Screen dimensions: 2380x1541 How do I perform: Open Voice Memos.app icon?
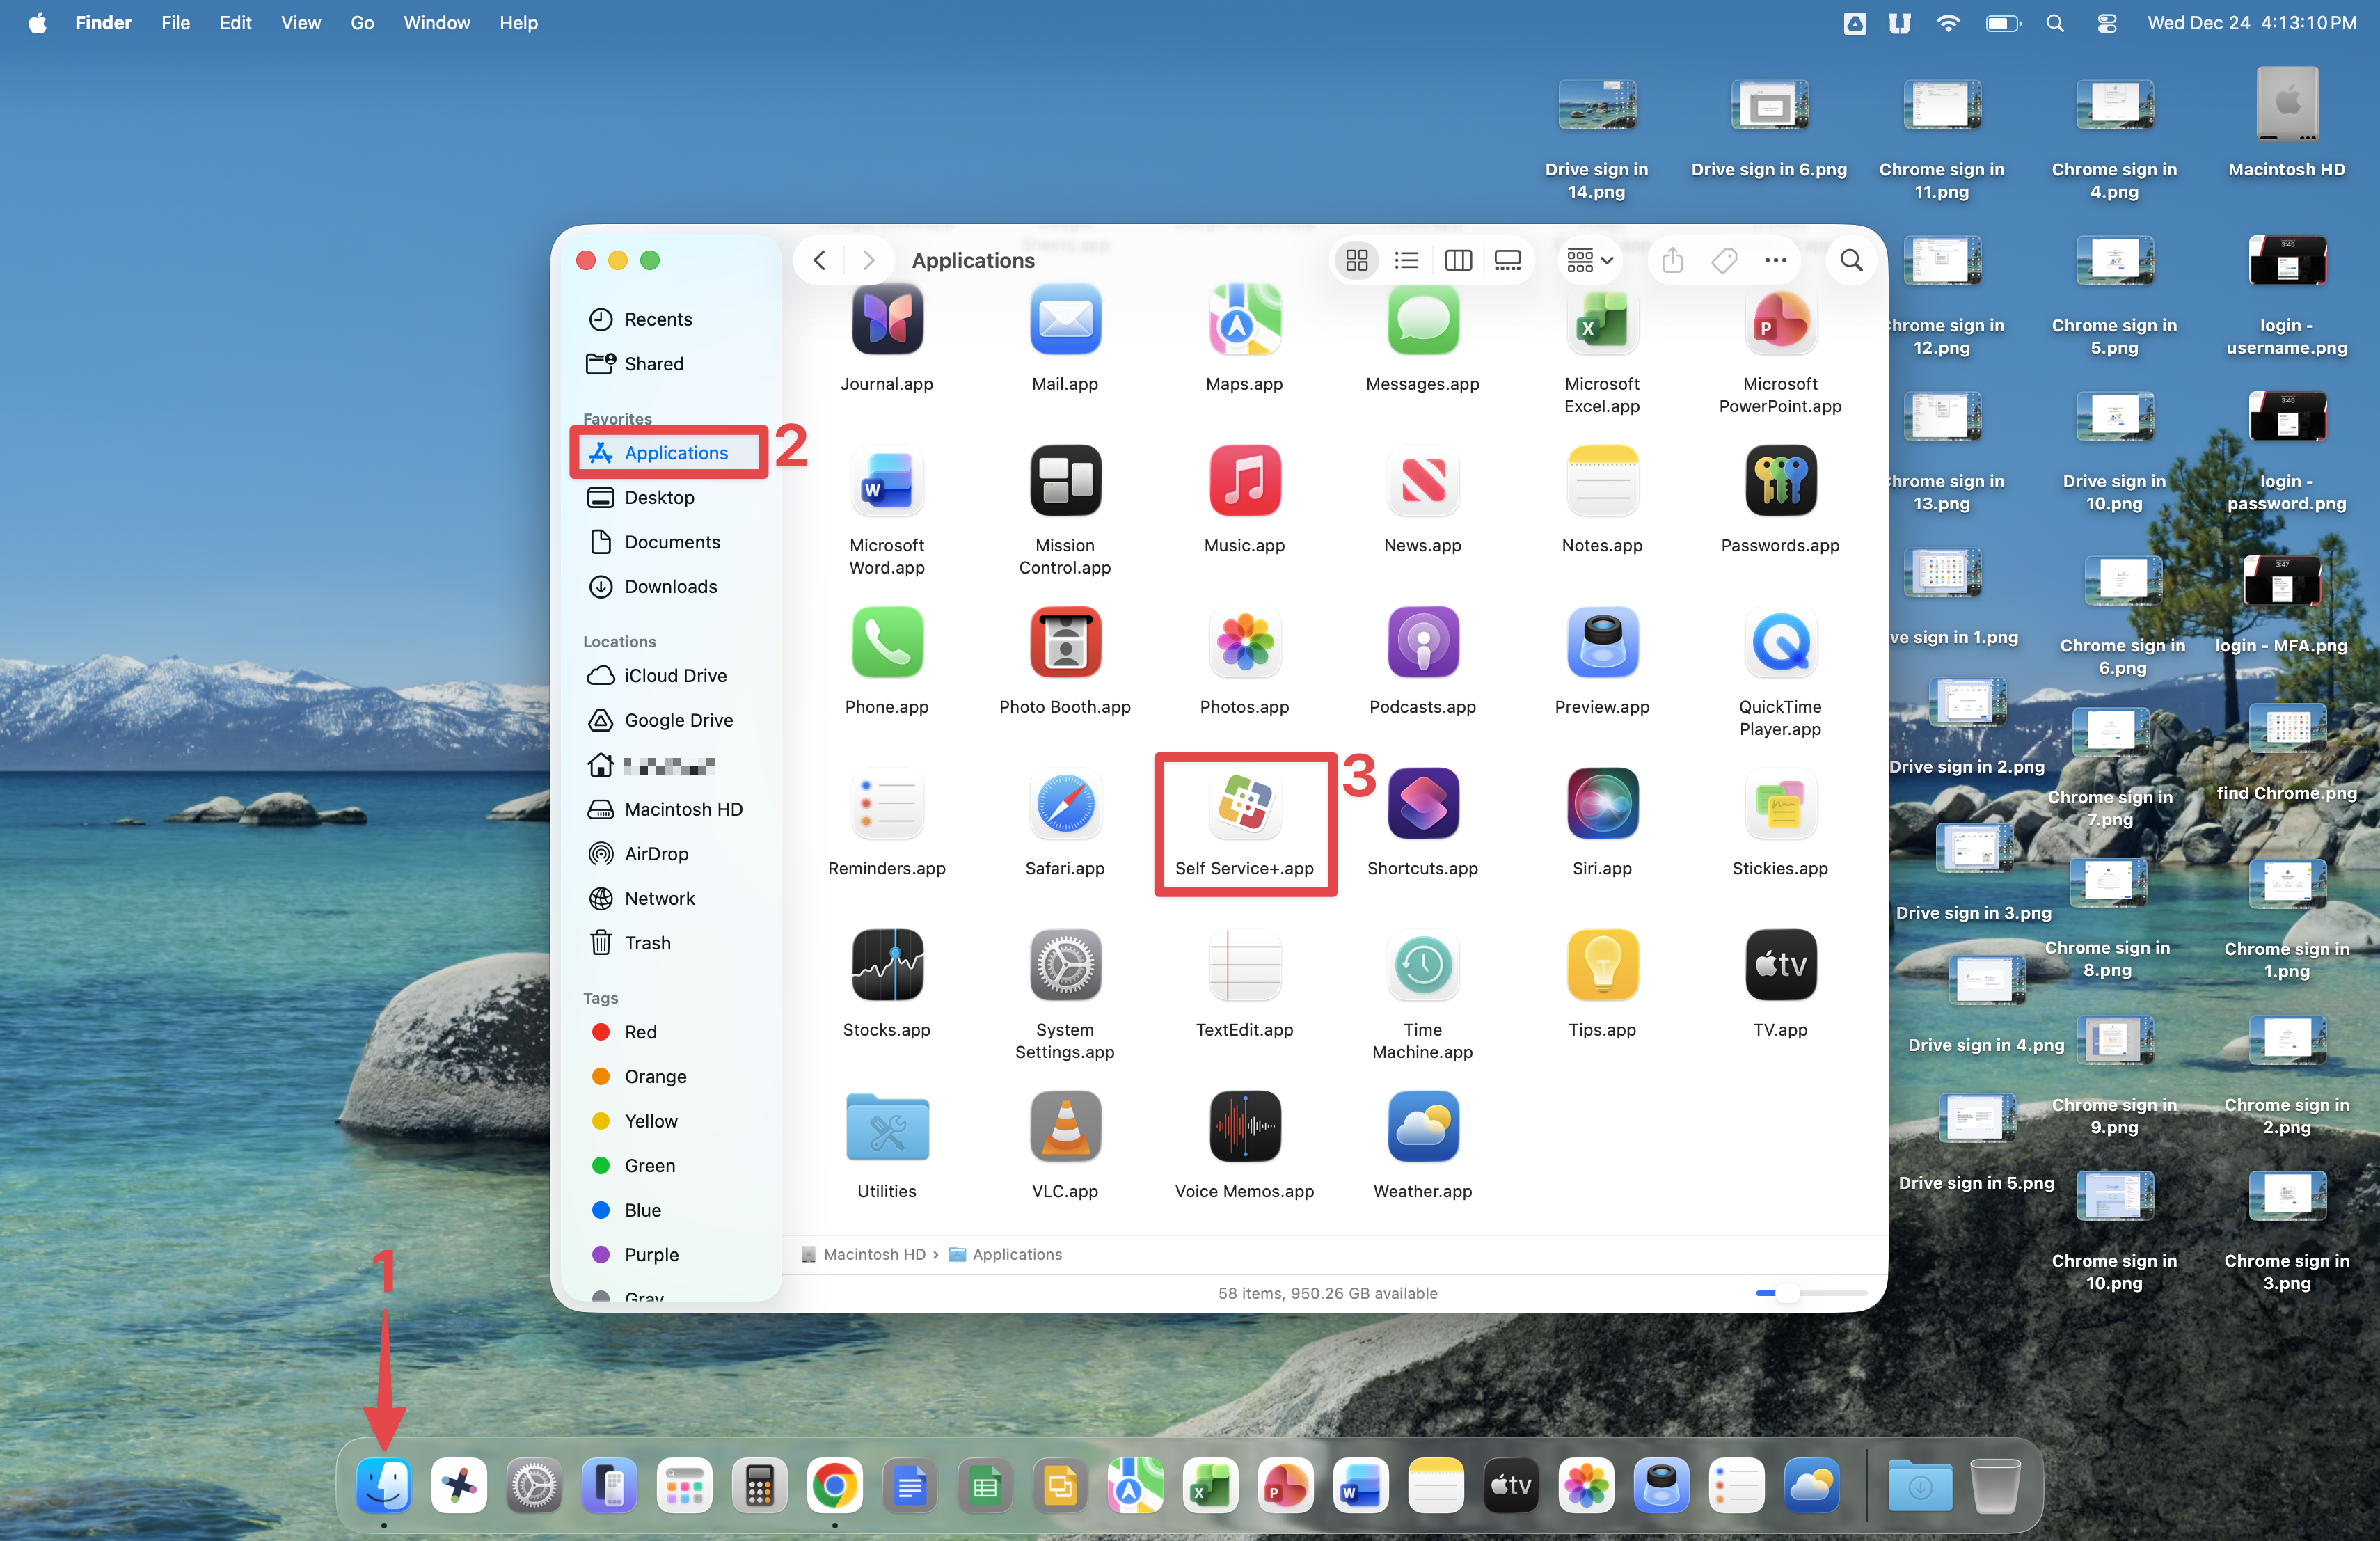(x=1244, y=1127)
